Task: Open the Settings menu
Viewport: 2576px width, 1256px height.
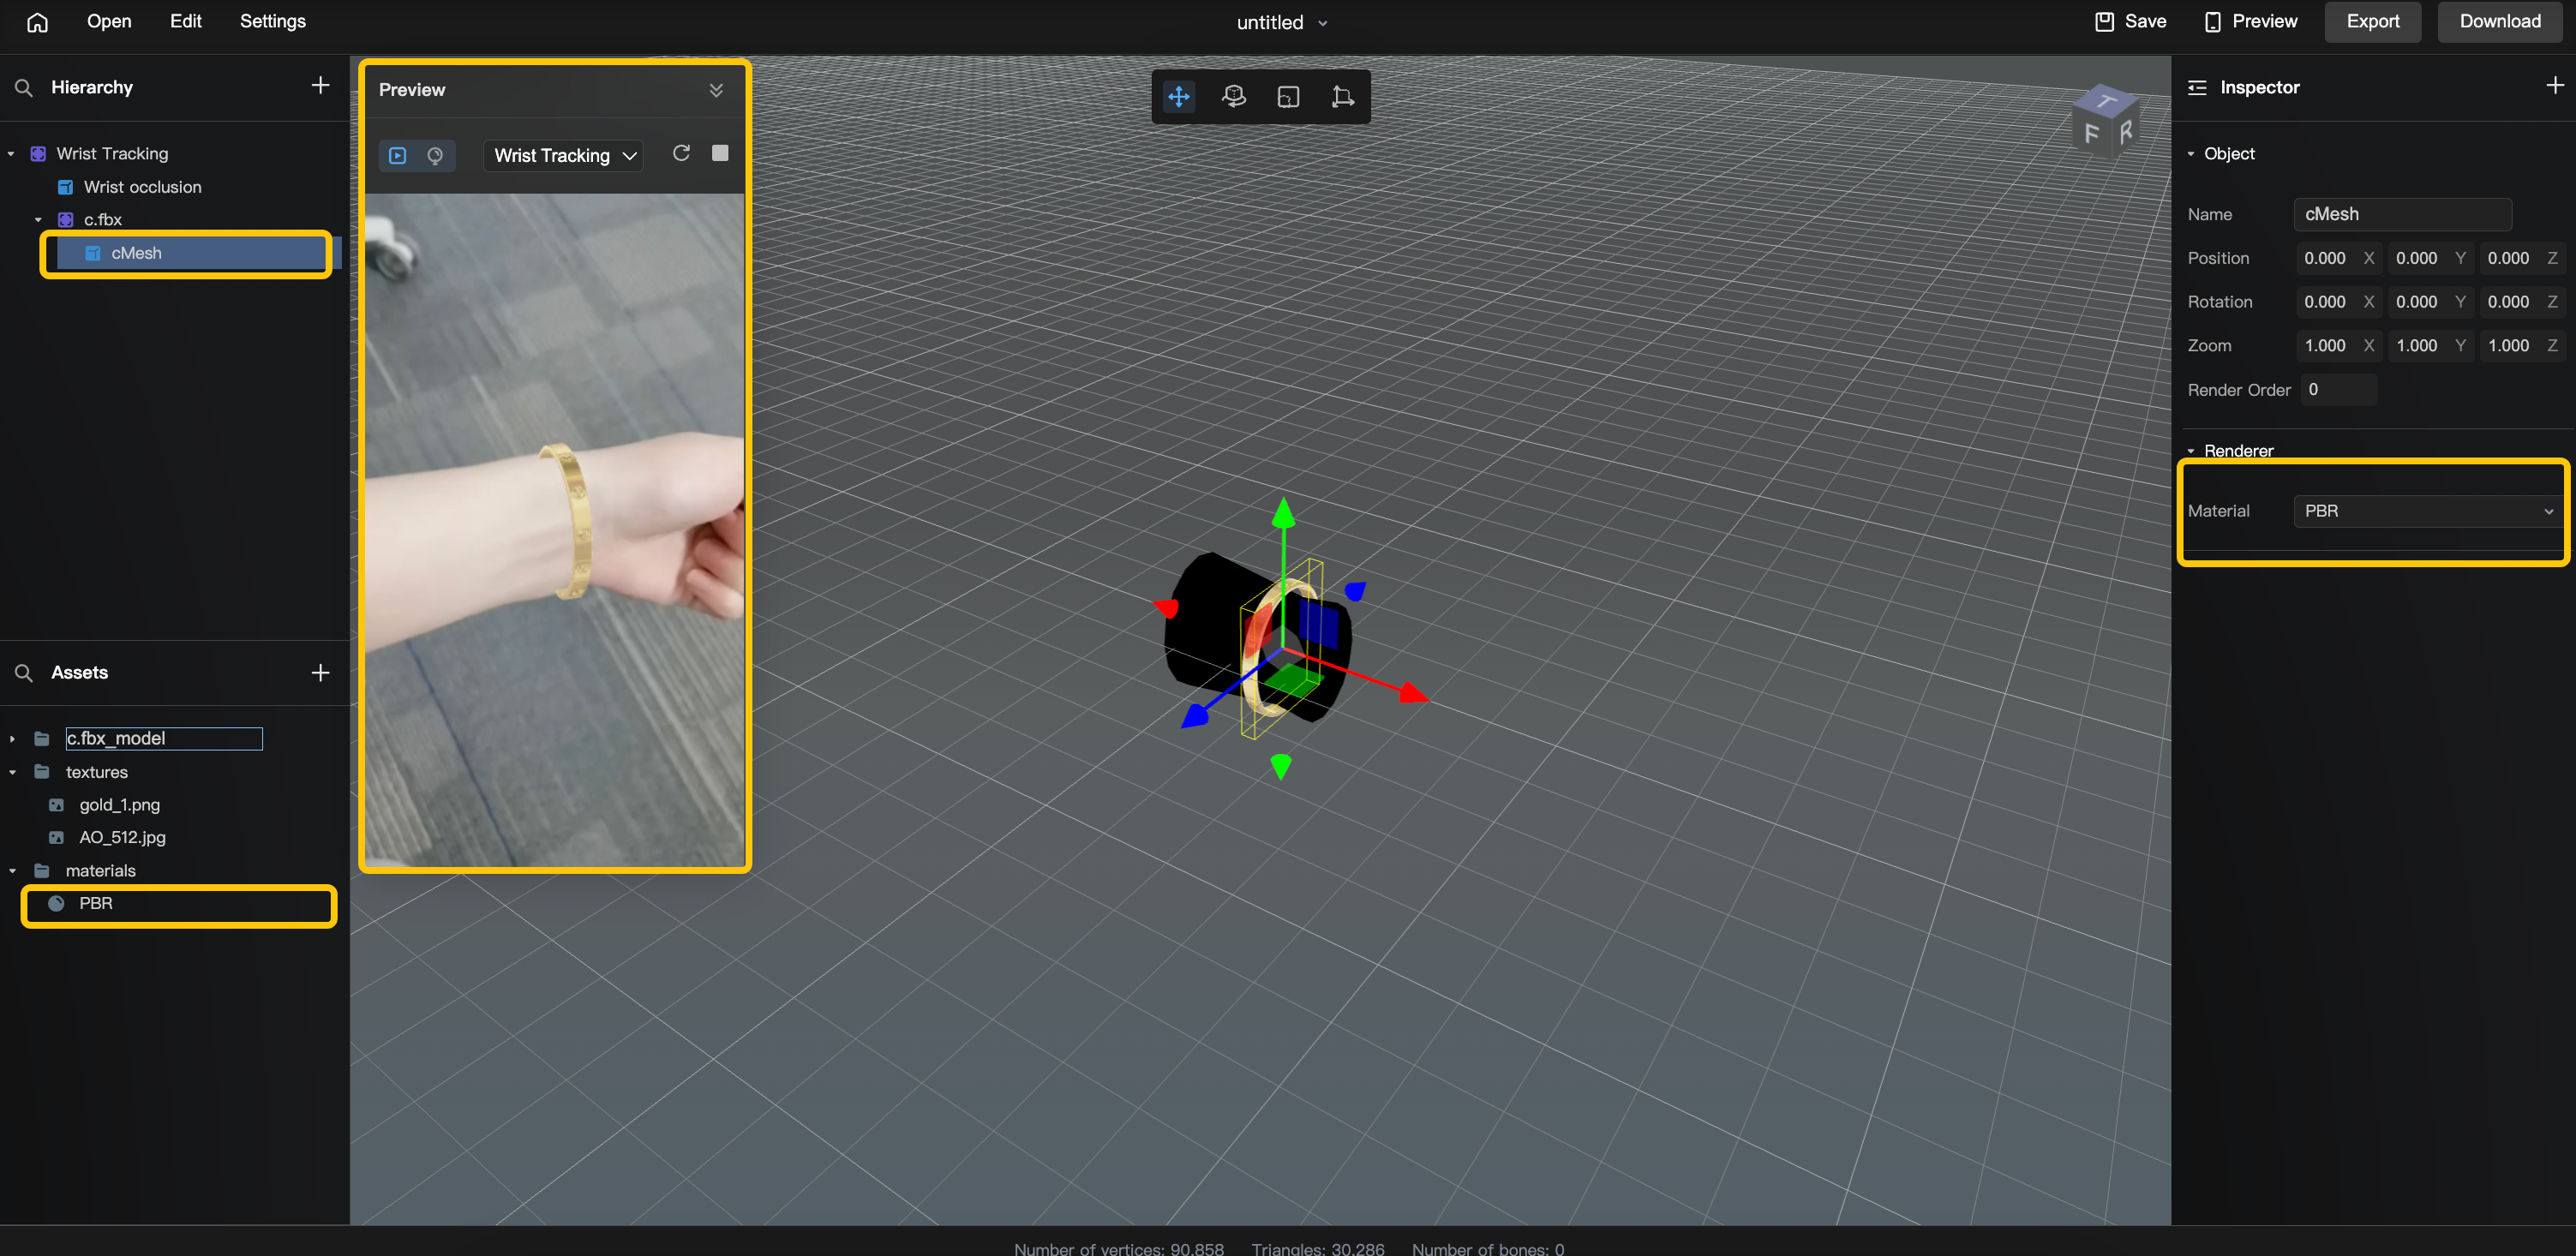Action: click(x=273, y=21)
